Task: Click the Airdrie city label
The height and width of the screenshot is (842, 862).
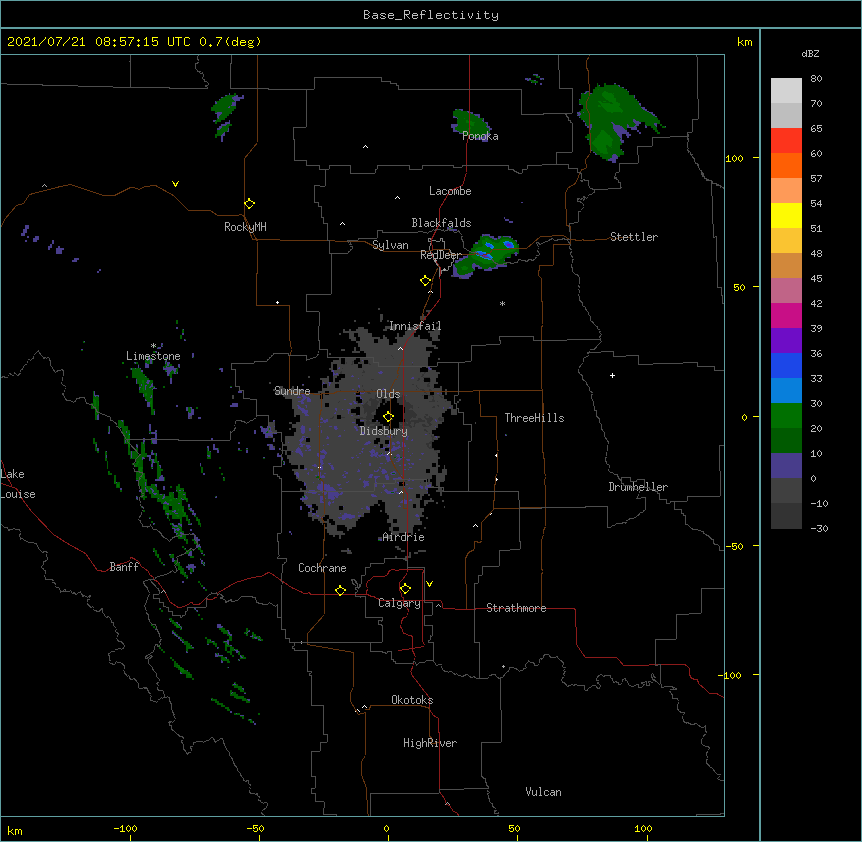Action: coord(403,537)
